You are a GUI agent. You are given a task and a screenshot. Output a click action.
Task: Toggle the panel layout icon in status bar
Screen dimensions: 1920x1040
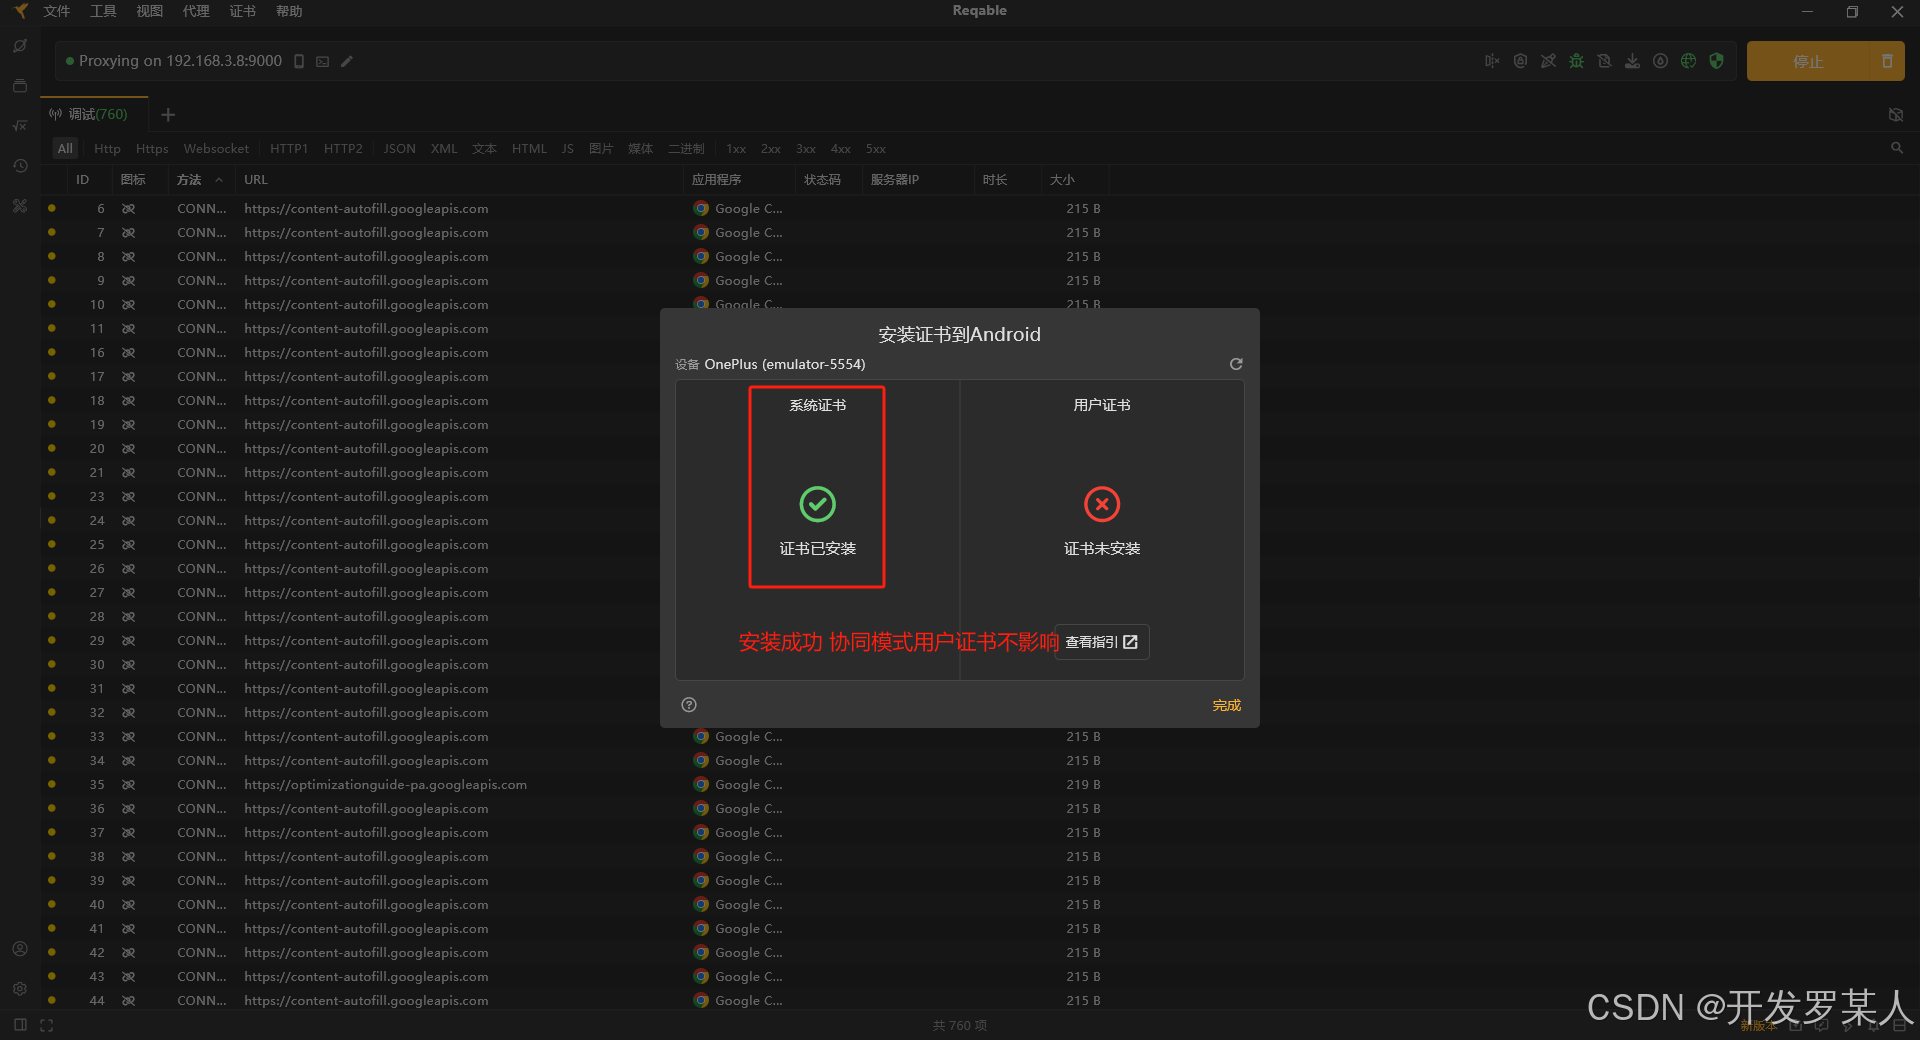pyautogui.click(x=20, y=1025)
